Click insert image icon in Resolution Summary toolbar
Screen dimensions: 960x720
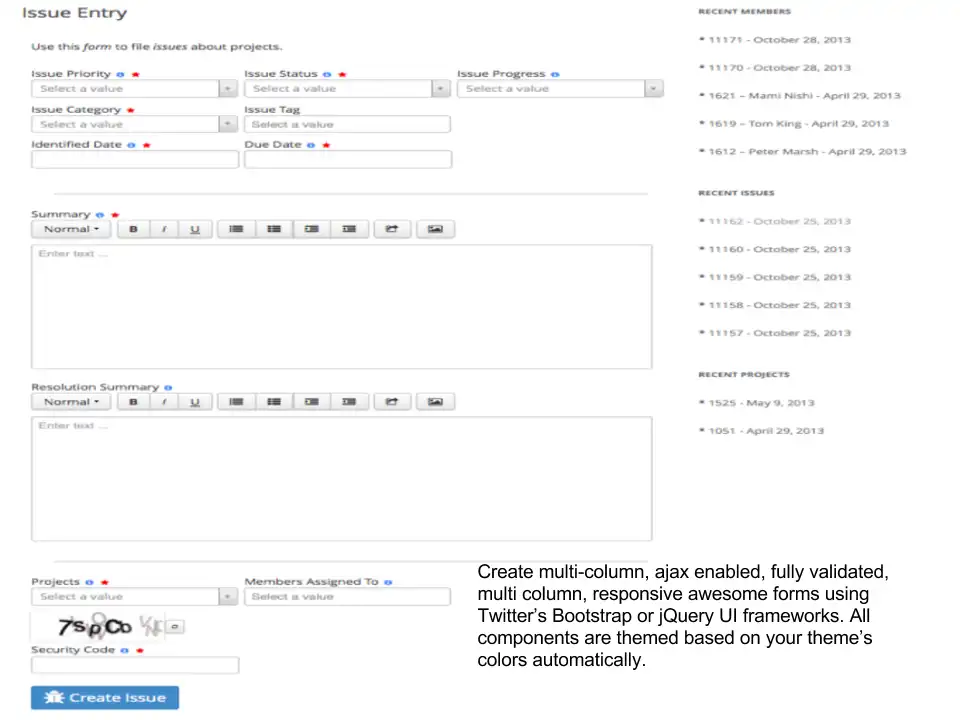(x=435, y=402)
